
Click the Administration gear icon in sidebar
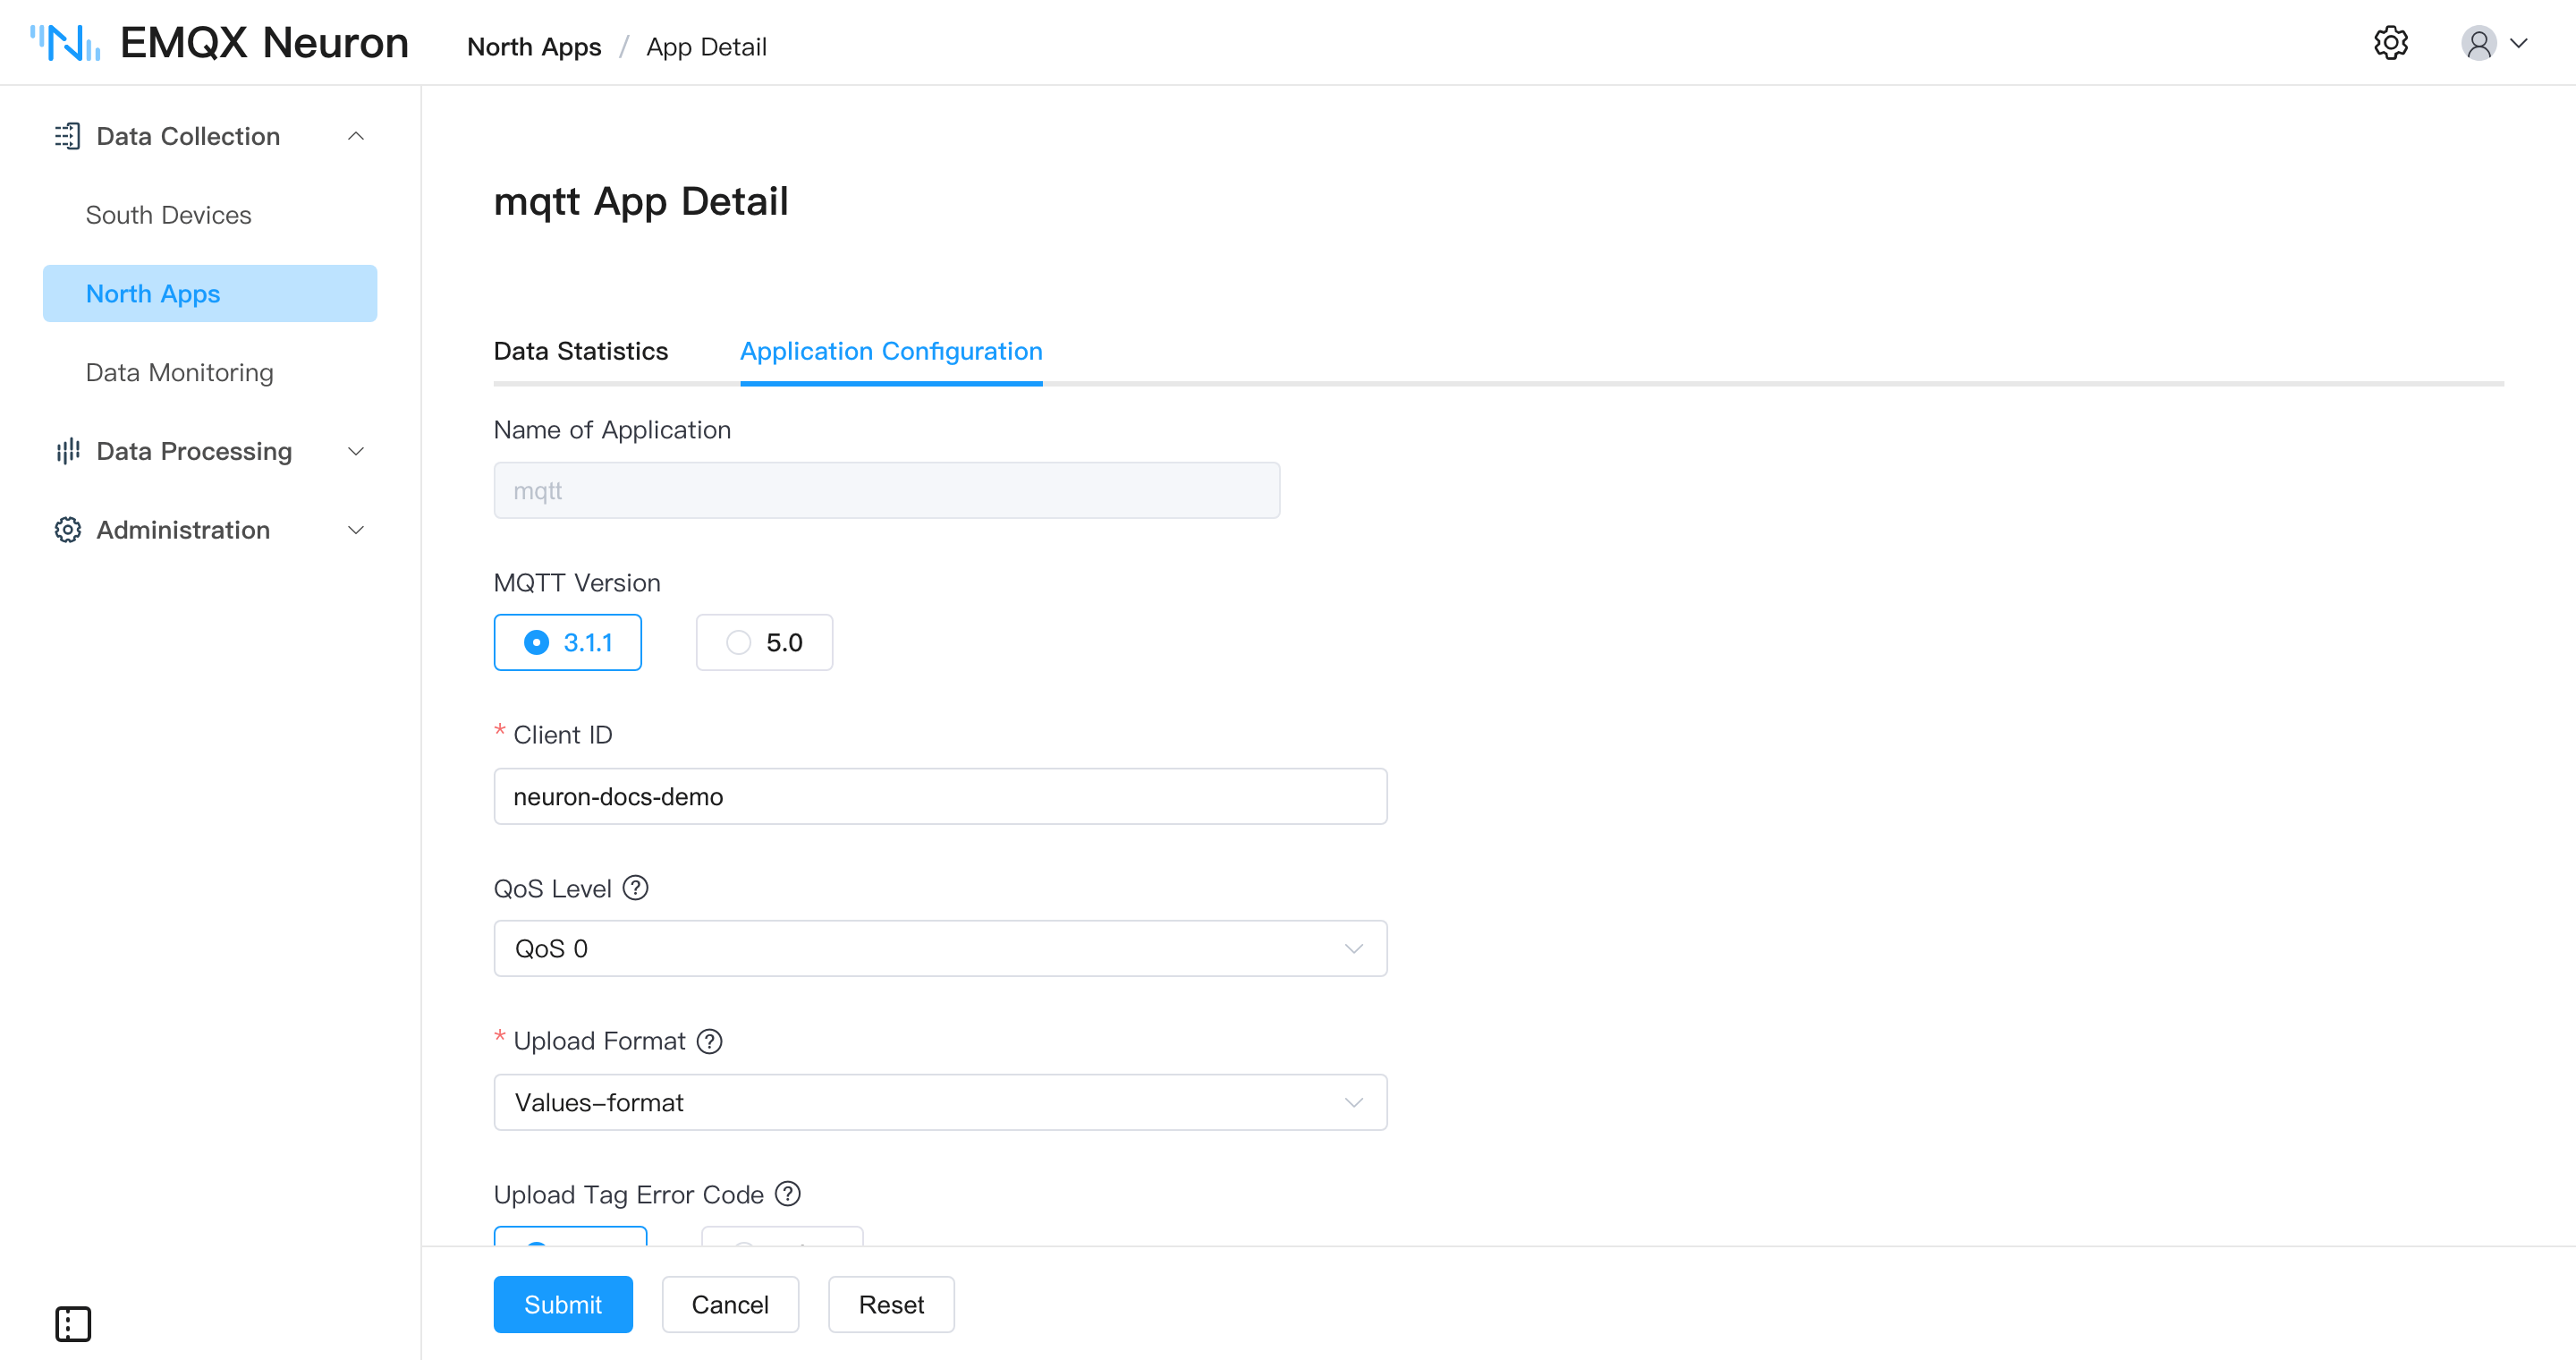(67, 530)
